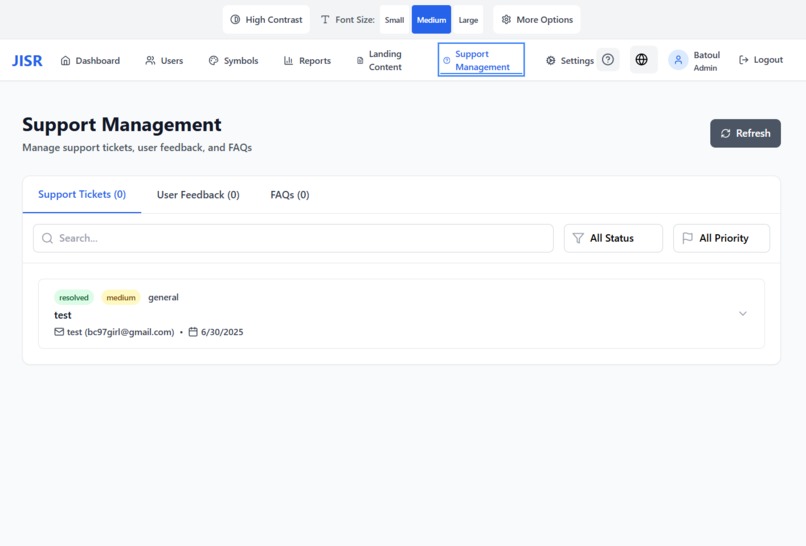Image resolution: width=806 pixels, height=546 pixels.
Task: Click the Symbols palette icon
Action: click(x=213, y=61)
